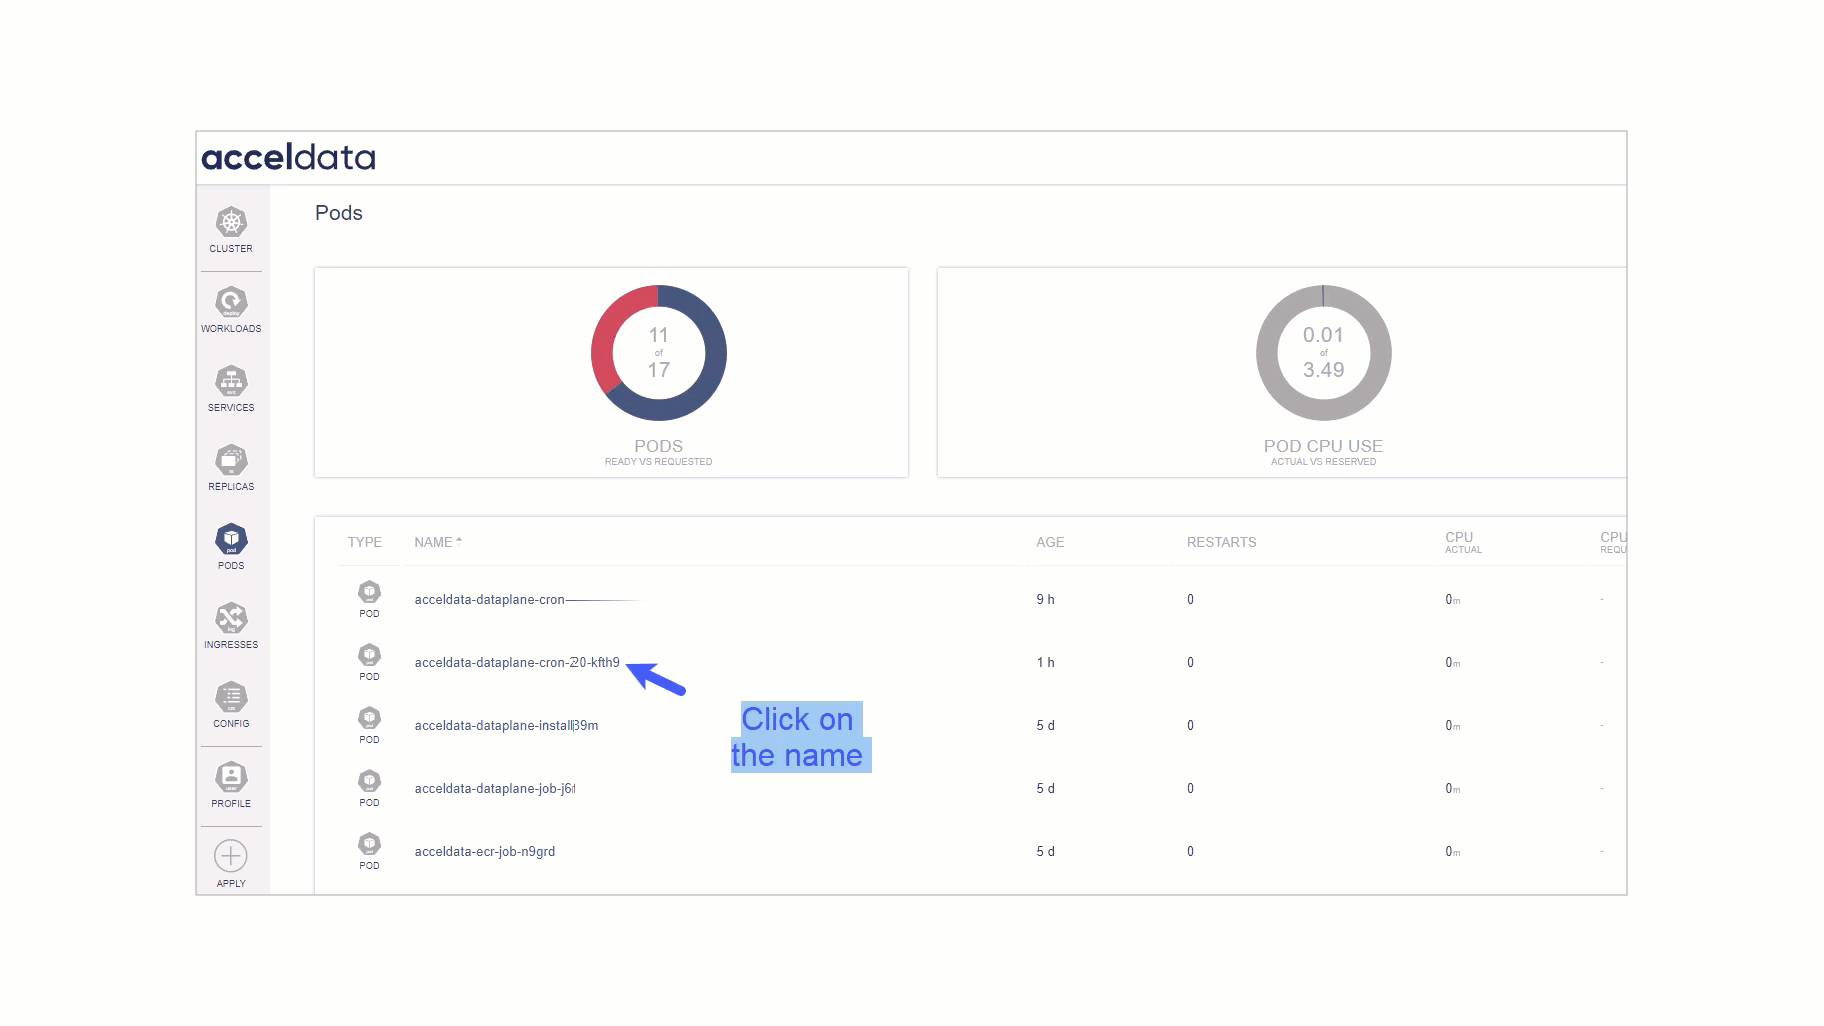The image size is (1824, 1026).
Task: Open the Cluster sidebar icon
Action: [231, 222]
